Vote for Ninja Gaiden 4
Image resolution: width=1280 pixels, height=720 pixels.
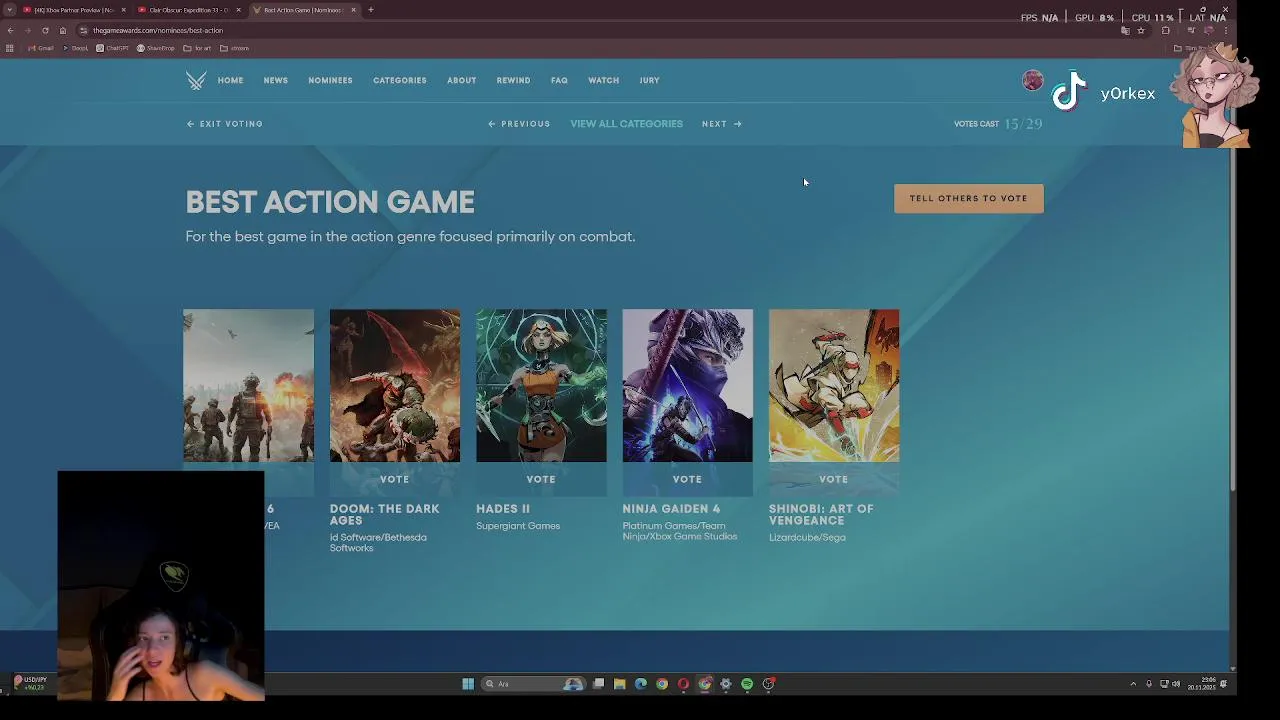point(687,479)
